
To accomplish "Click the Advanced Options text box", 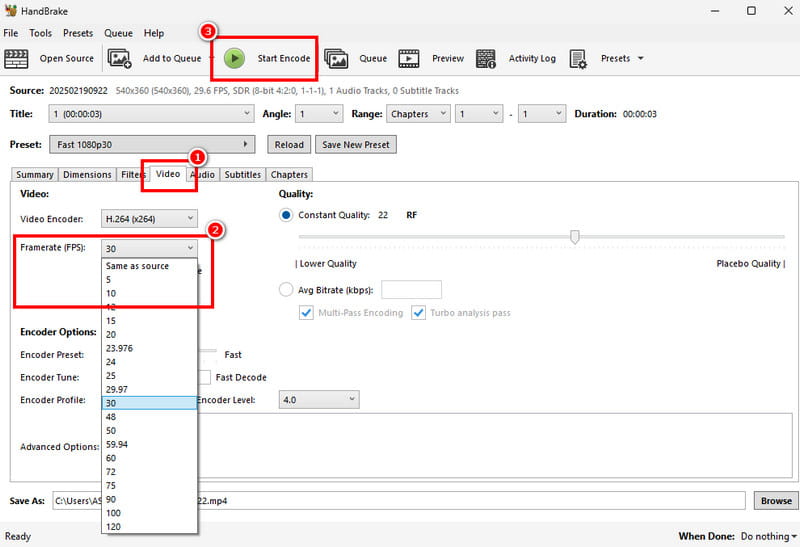I will [x=495, y=445].
